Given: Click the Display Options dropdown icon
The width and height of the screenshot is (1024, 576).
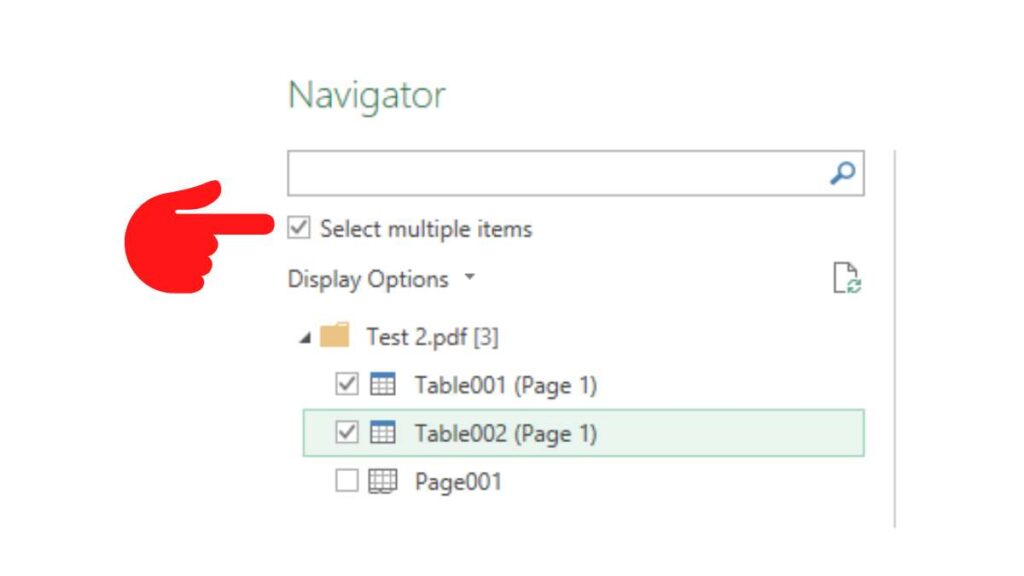Looking at the screenshot, I should point(472,278).
